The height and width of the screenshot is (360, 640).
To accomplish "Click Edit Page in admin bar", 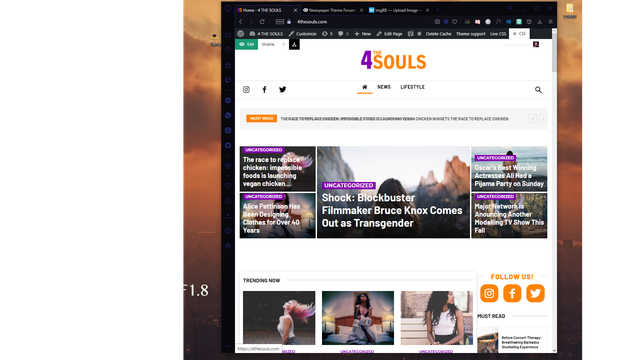I will pos(389,33).
